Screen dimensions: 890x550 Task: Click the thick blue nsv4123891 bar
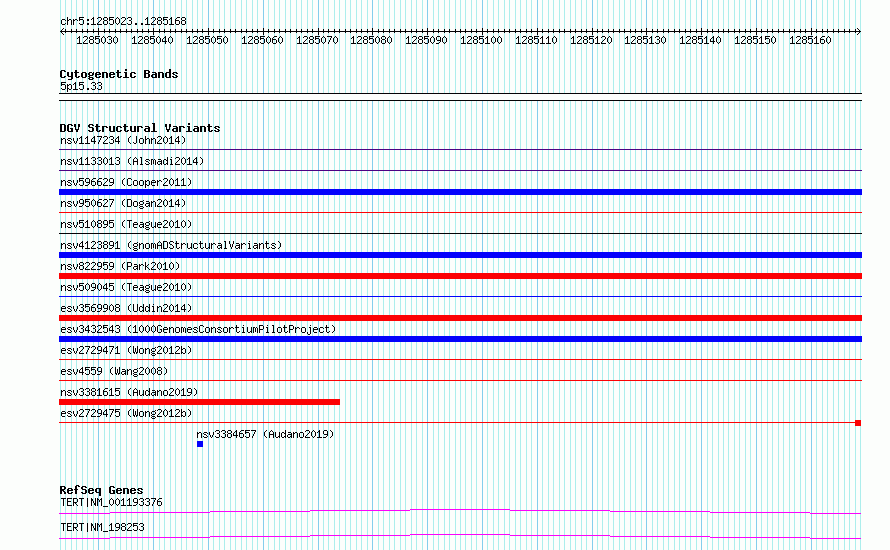click(x=460, y=255)
